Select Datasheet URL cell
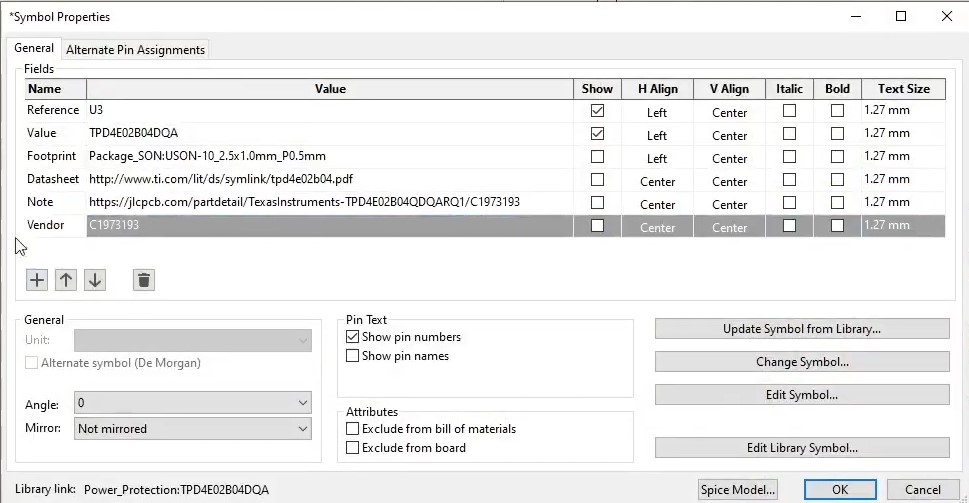 [330, 179]
